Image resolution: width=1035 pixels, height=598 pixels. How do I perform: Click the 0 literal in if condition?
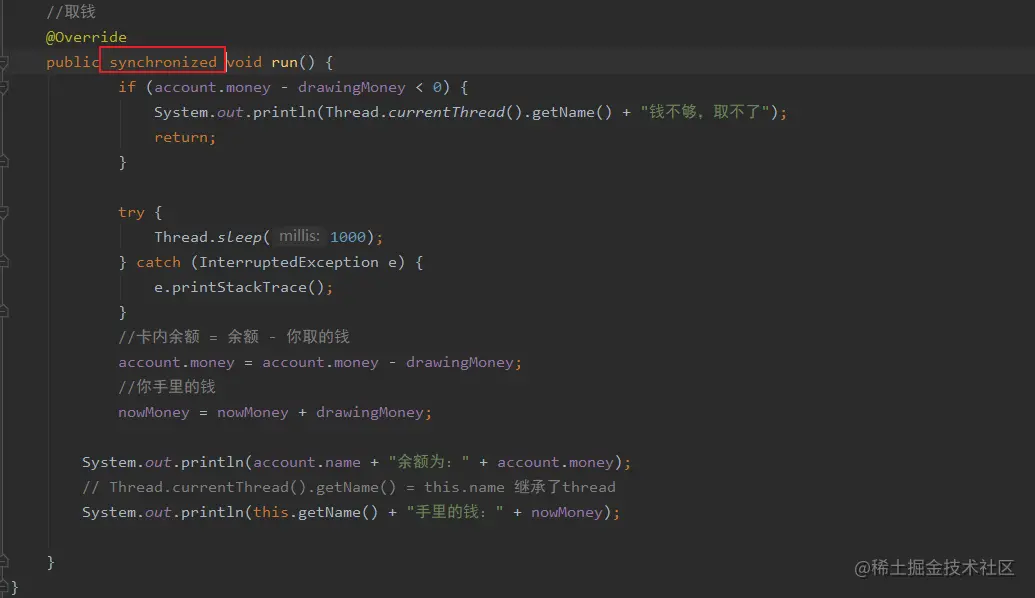(437, 87)
